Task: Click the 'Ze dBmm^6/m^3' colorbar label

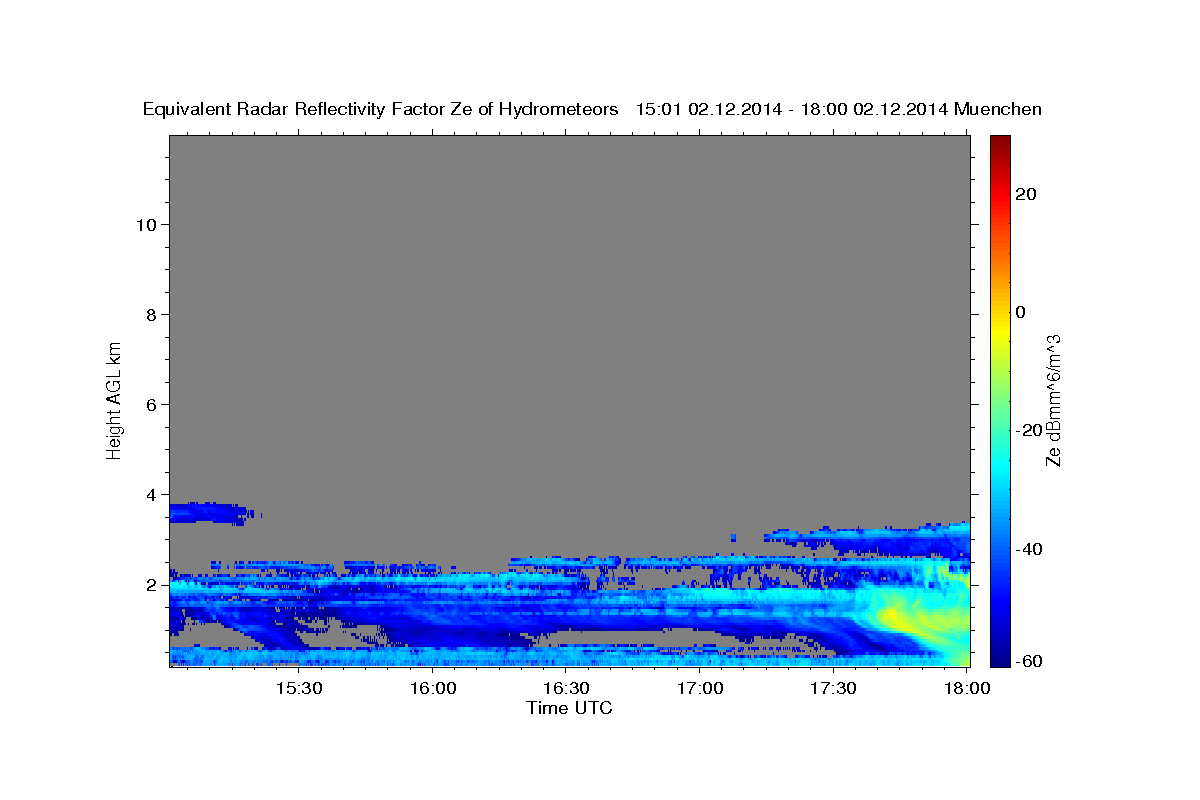Action: point(1053,400)
